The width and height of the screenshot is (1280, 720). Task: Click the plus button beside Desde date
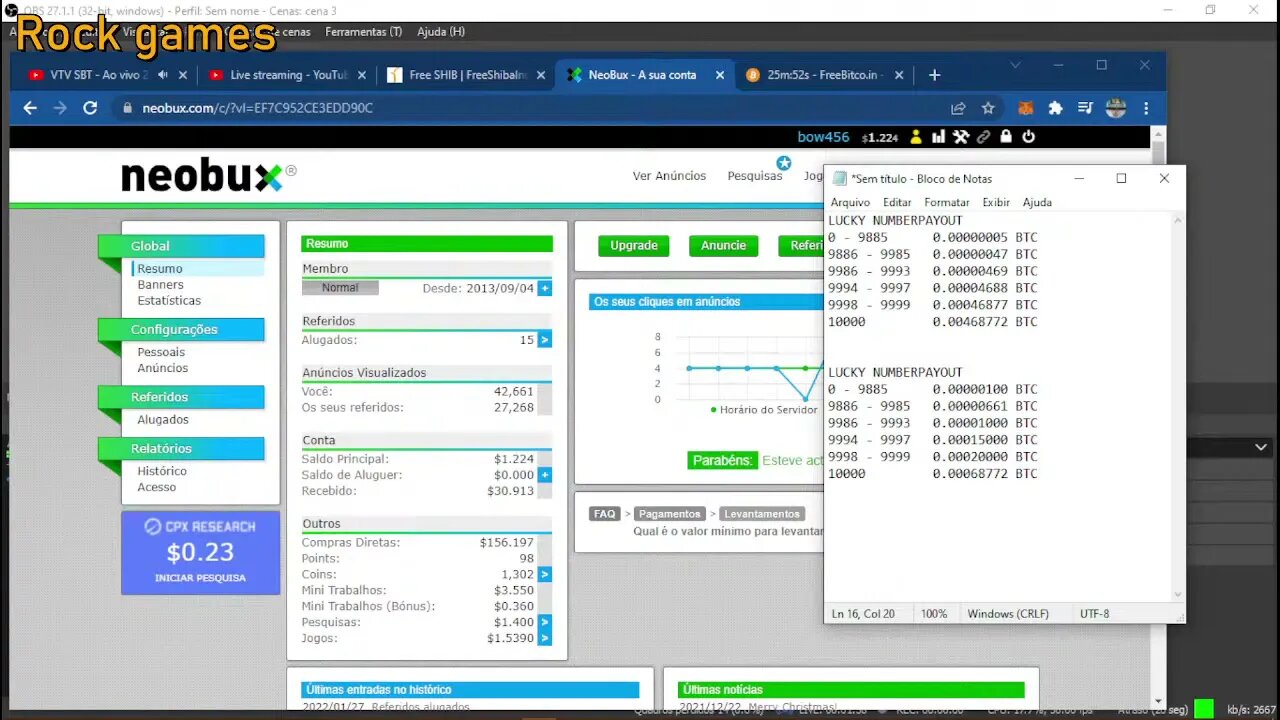544,288
